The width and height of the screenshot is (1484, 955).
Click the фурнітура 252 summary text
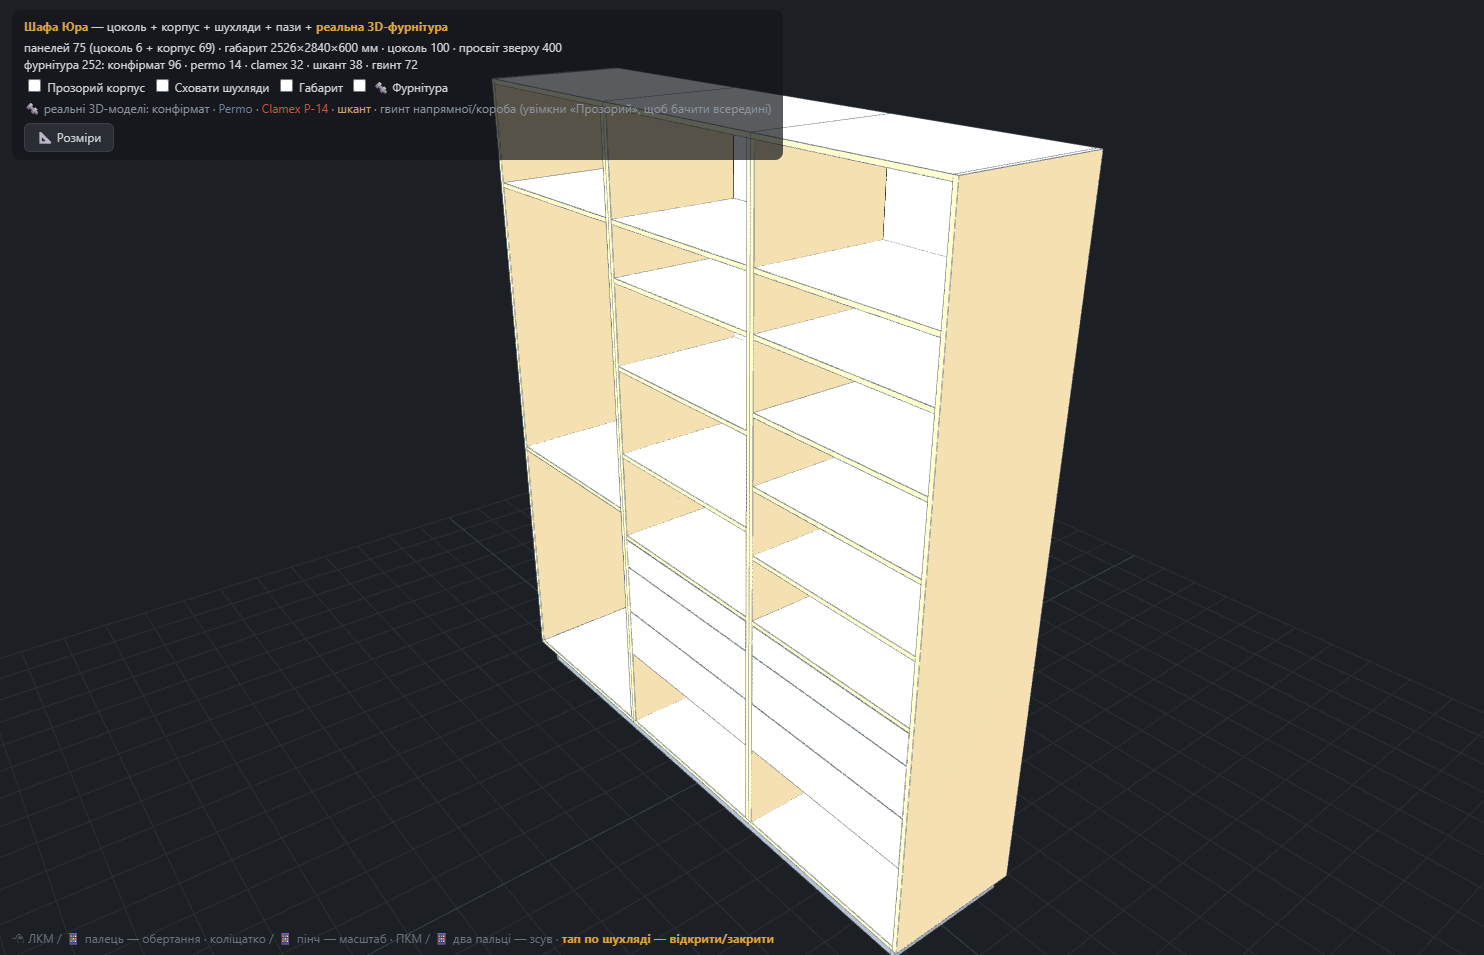[62, 65]
